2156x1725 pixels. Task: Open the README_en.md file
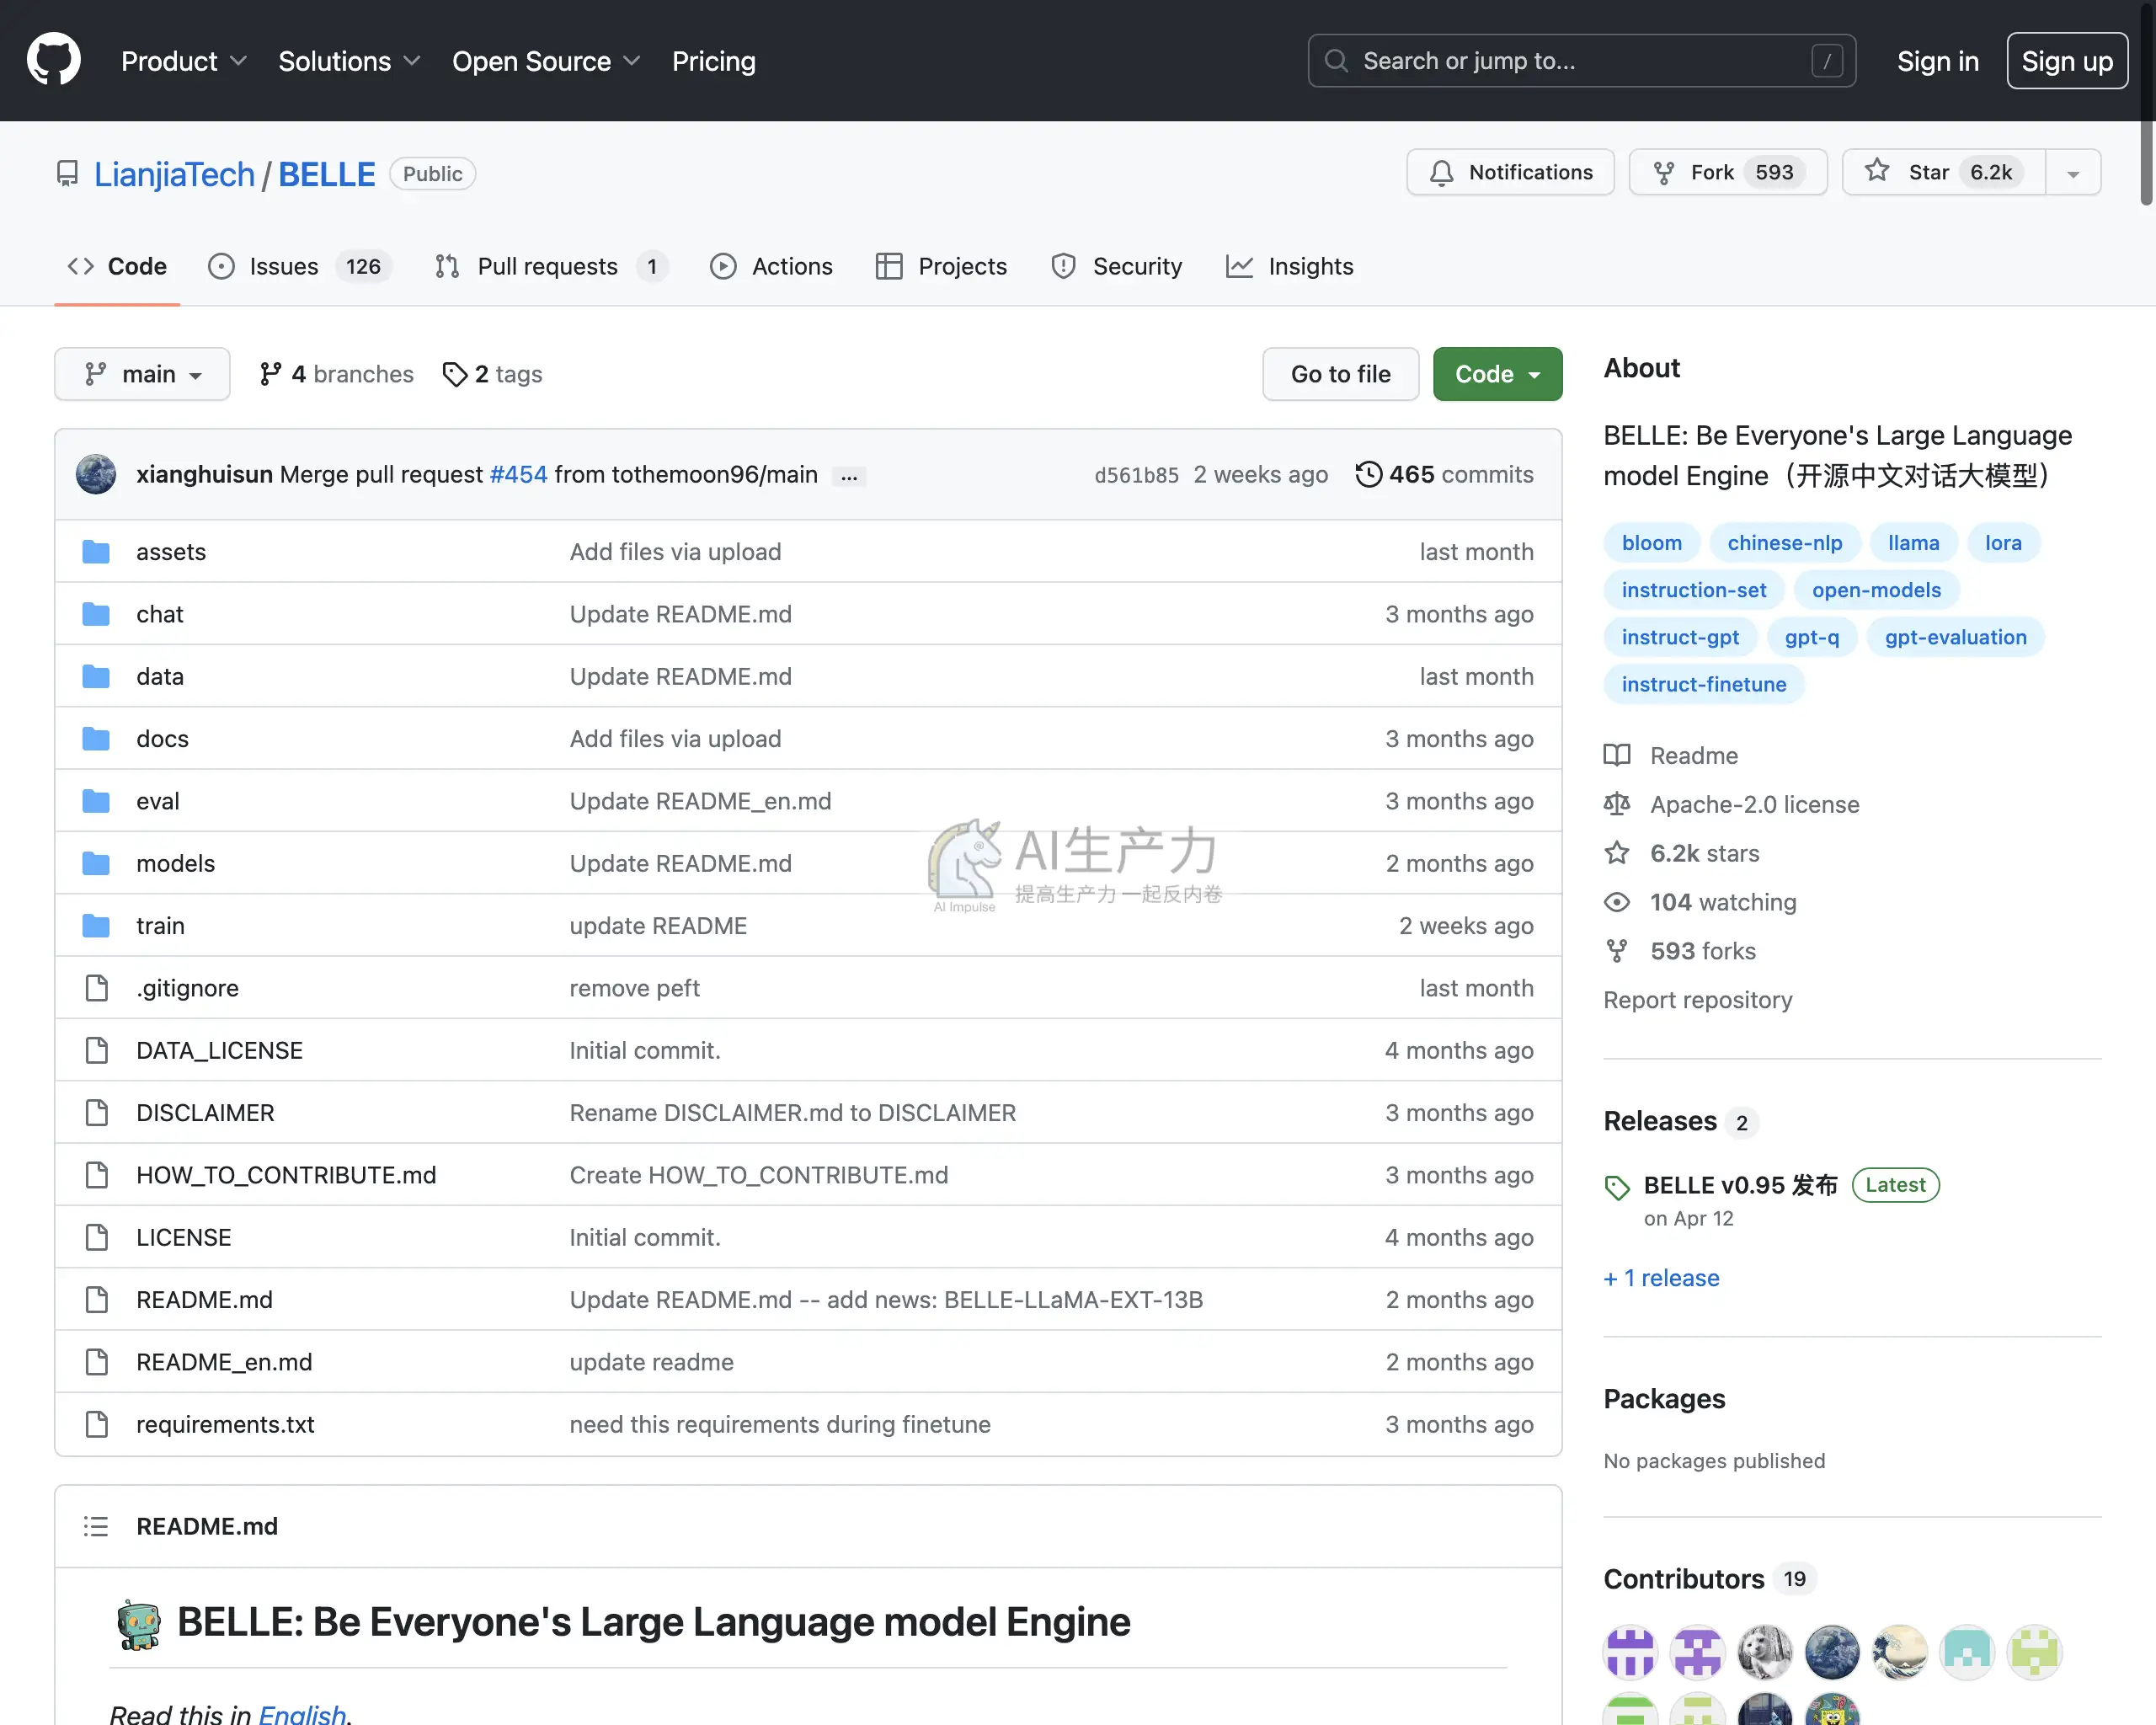pyautogui.click(x=224, y=1362)
